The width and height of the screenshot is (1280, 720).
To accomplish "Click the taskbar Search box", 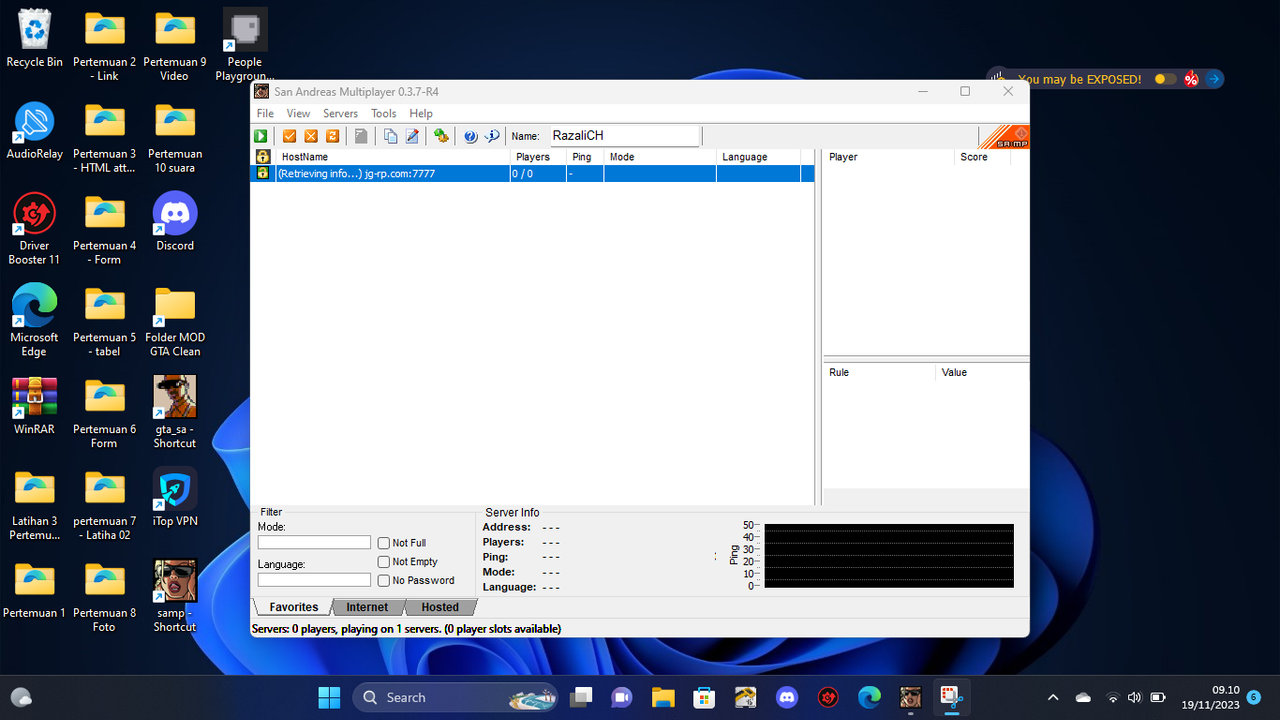I will (455, 697).
